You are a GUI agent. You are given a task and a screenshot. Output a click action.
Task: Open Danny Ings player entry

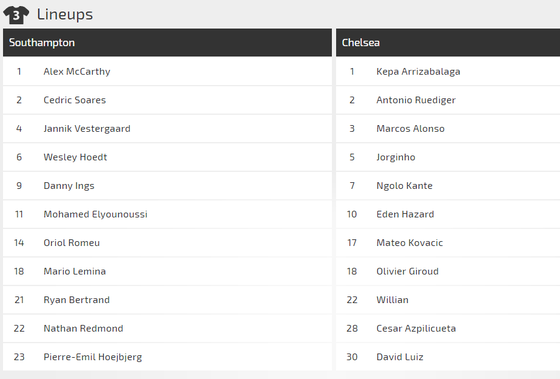point(69,186)
